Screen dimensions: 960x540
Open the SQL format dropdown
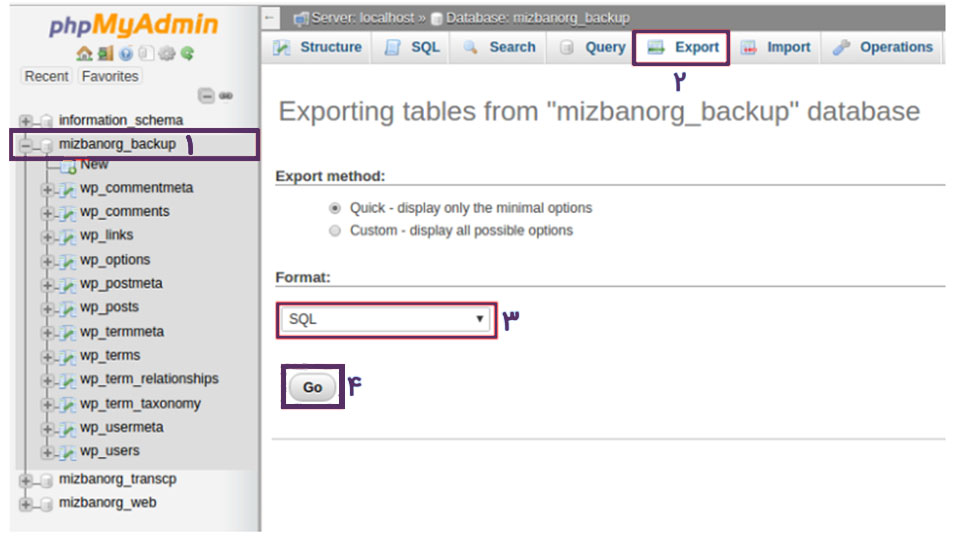tap(386, 320)
